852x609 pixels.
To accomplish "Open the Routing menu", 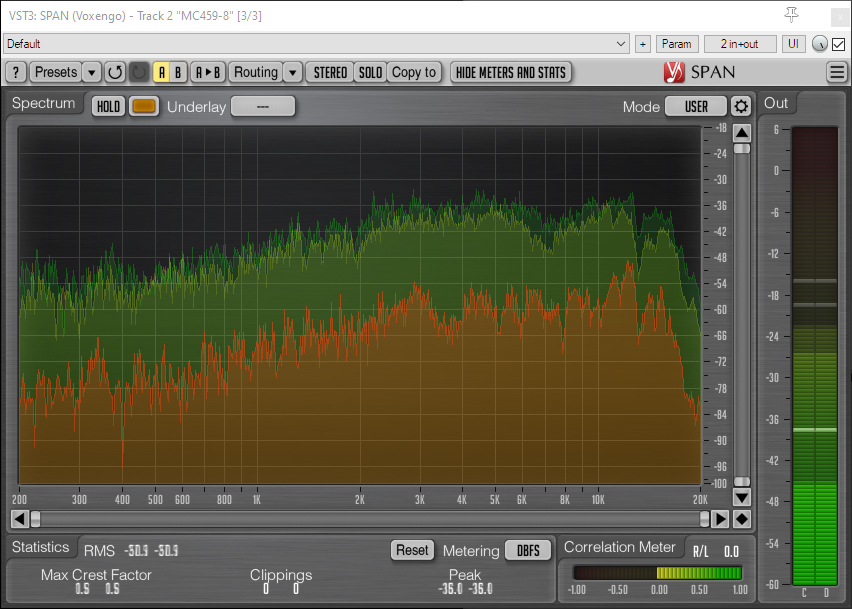I will tap(256, 72).
